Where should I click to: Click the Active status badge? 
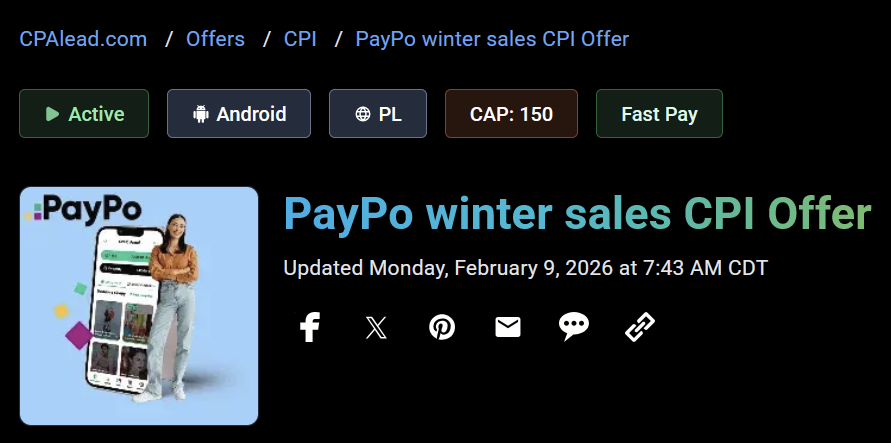(x=84, y=114)
